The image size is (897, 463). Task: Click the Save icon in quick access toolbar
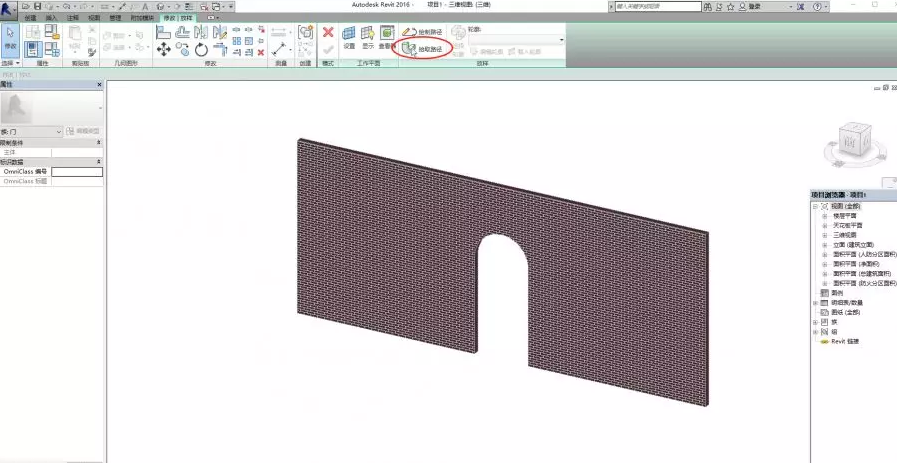click(38, 6)
